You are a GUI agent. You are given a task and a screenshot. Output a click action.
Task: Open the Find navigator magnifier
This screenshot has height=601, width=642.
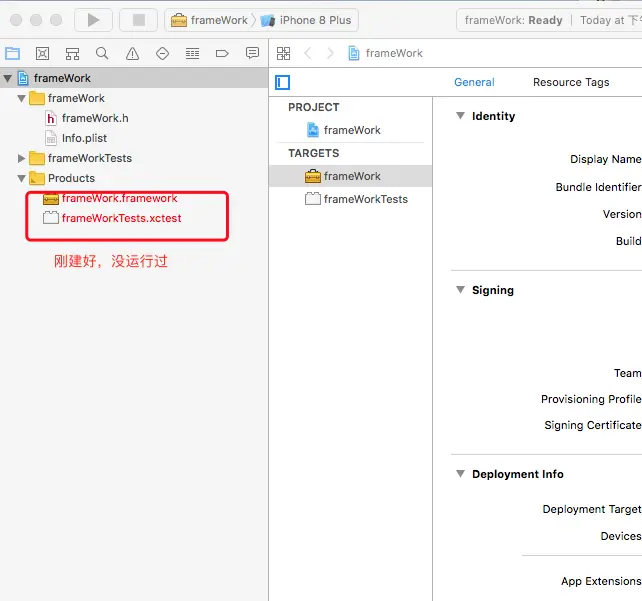[x=102, y=54]
